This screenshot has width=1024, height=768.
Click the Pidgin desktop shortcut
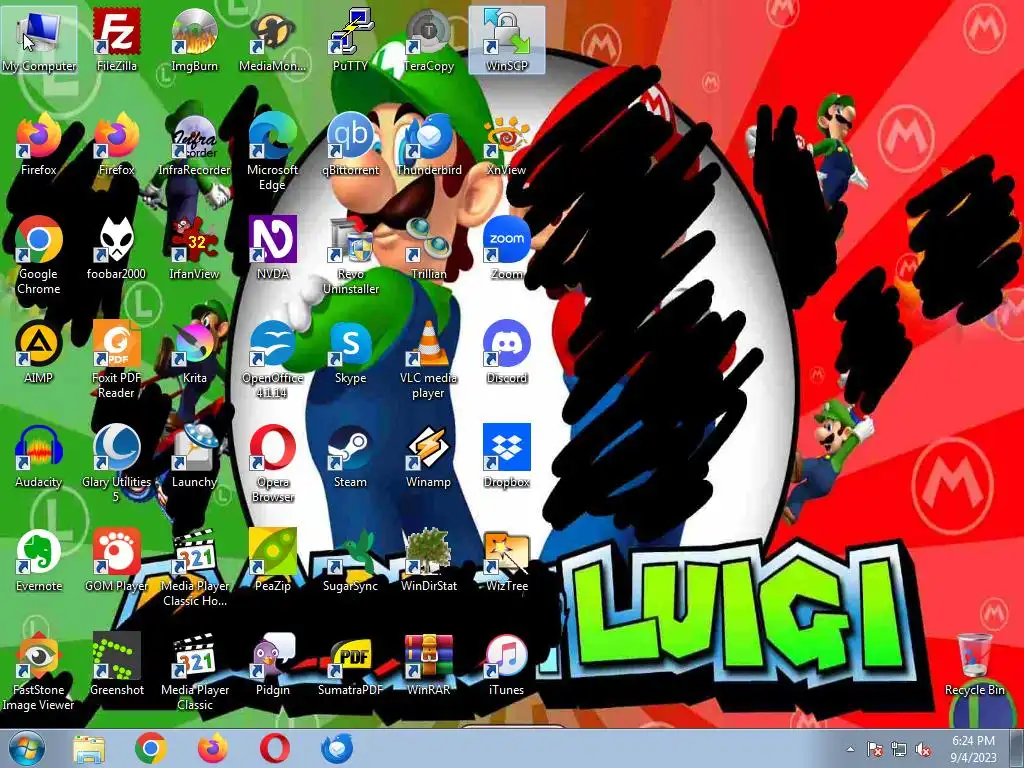tap(272, 665)
